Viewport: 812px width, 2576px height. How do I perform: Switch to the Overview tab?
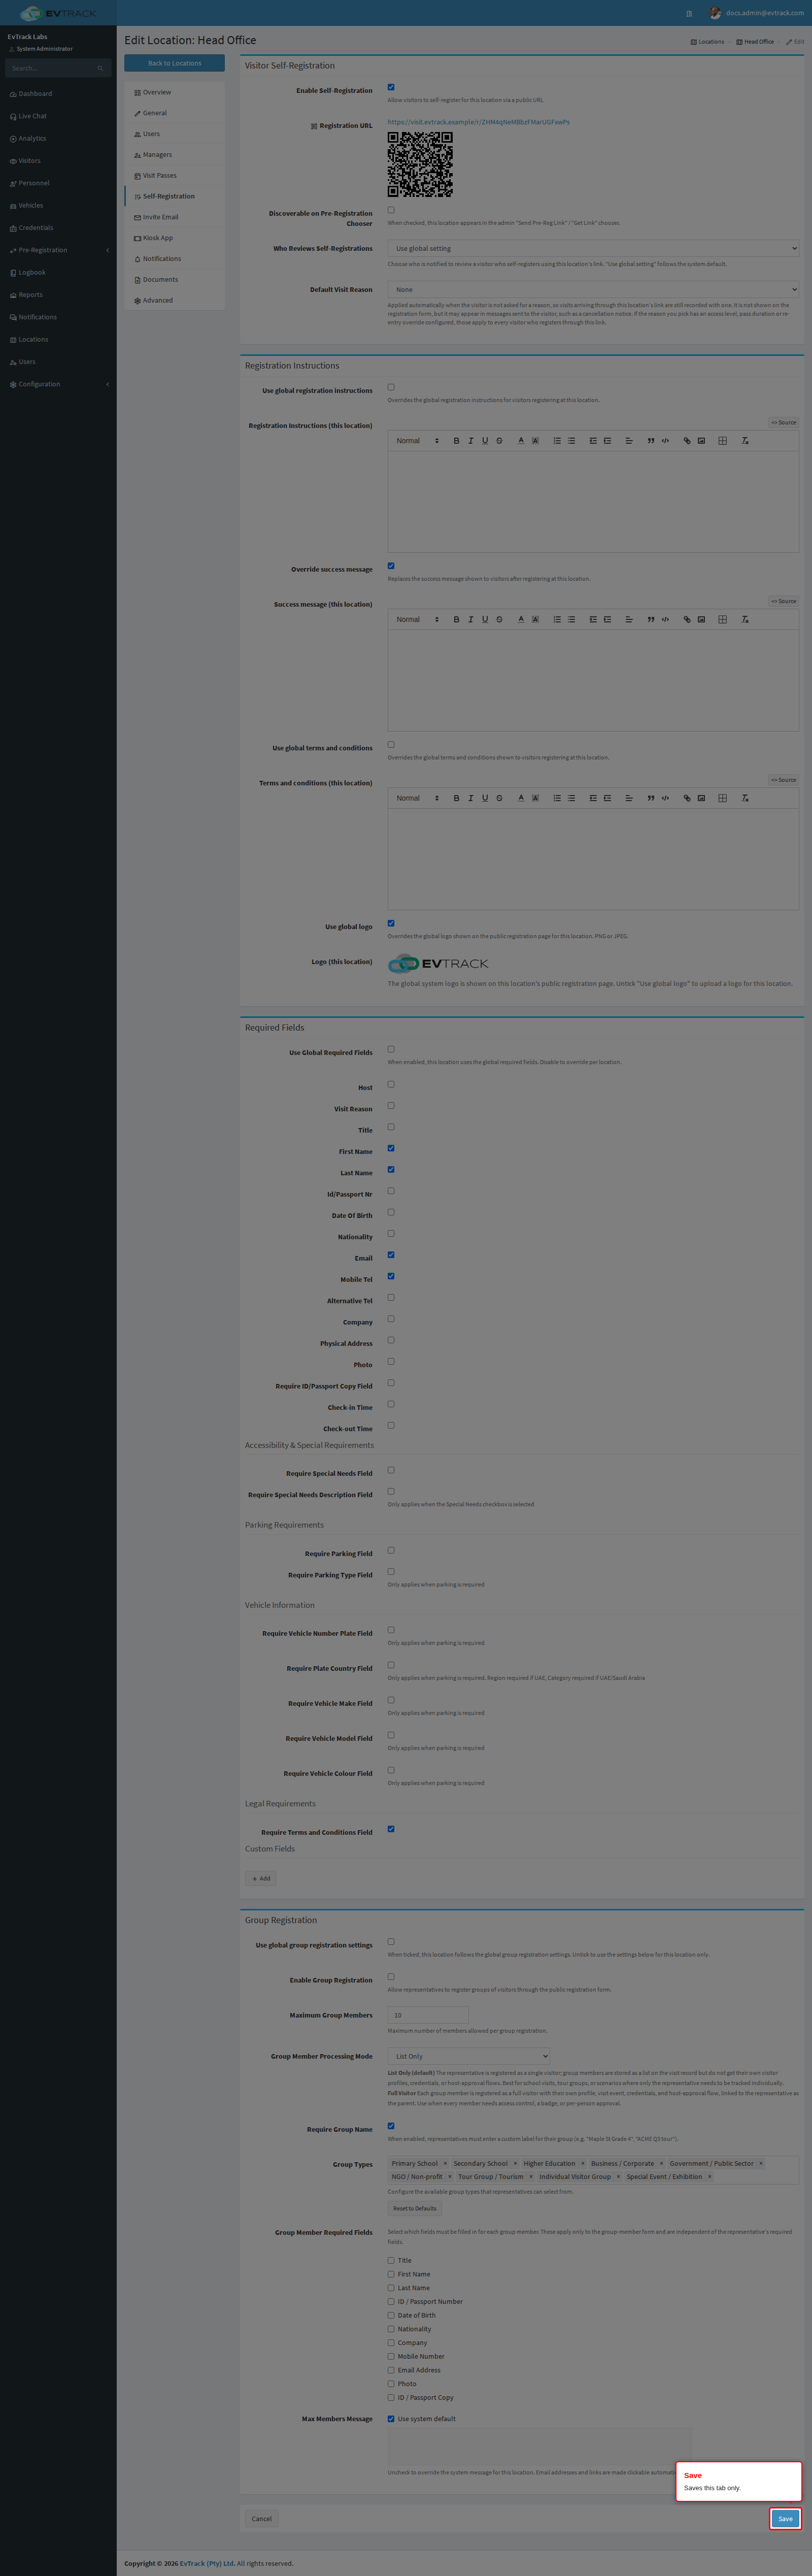[x=174, y=92]
